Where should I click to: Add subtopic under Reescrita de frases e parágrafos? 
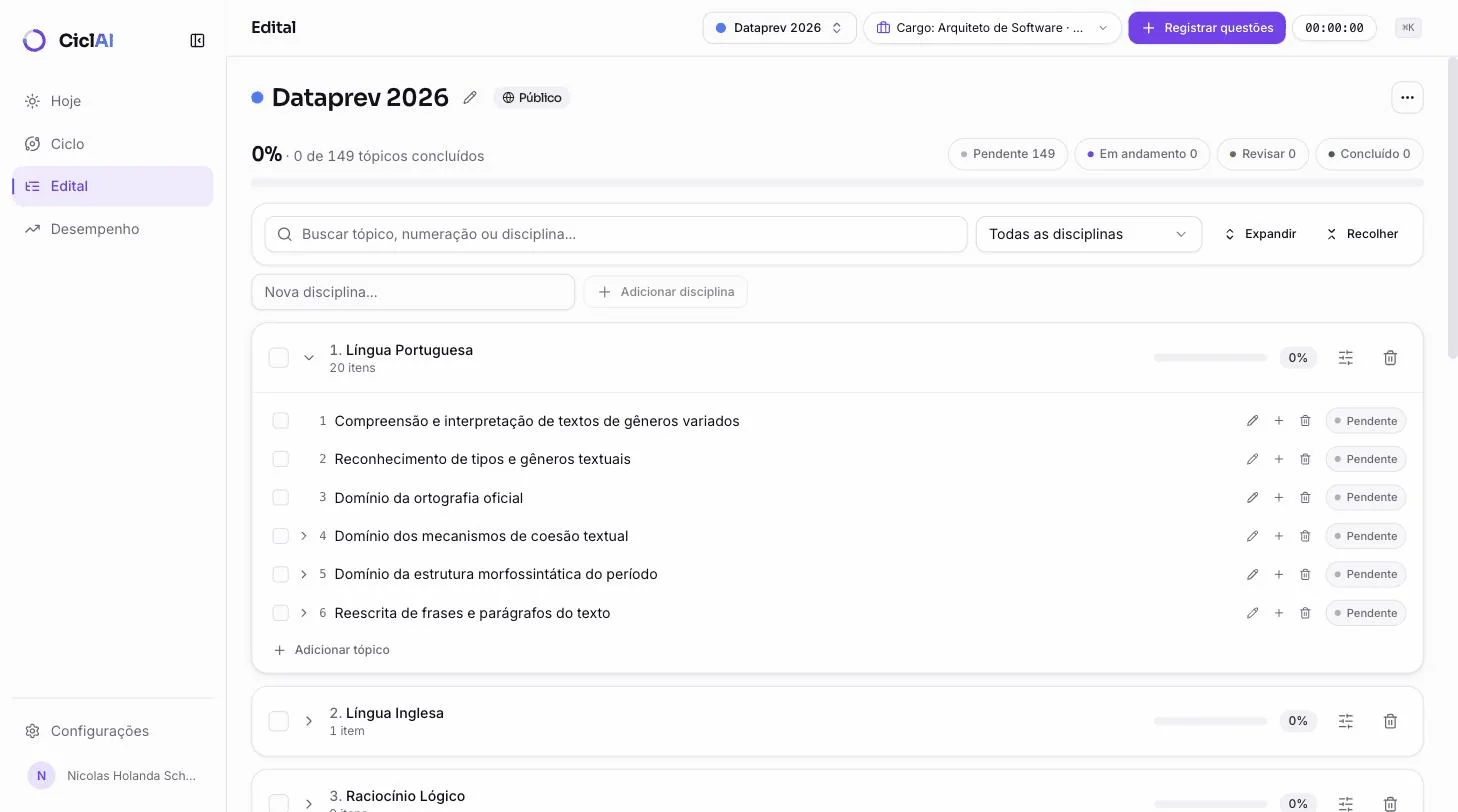pos(1278,613)
